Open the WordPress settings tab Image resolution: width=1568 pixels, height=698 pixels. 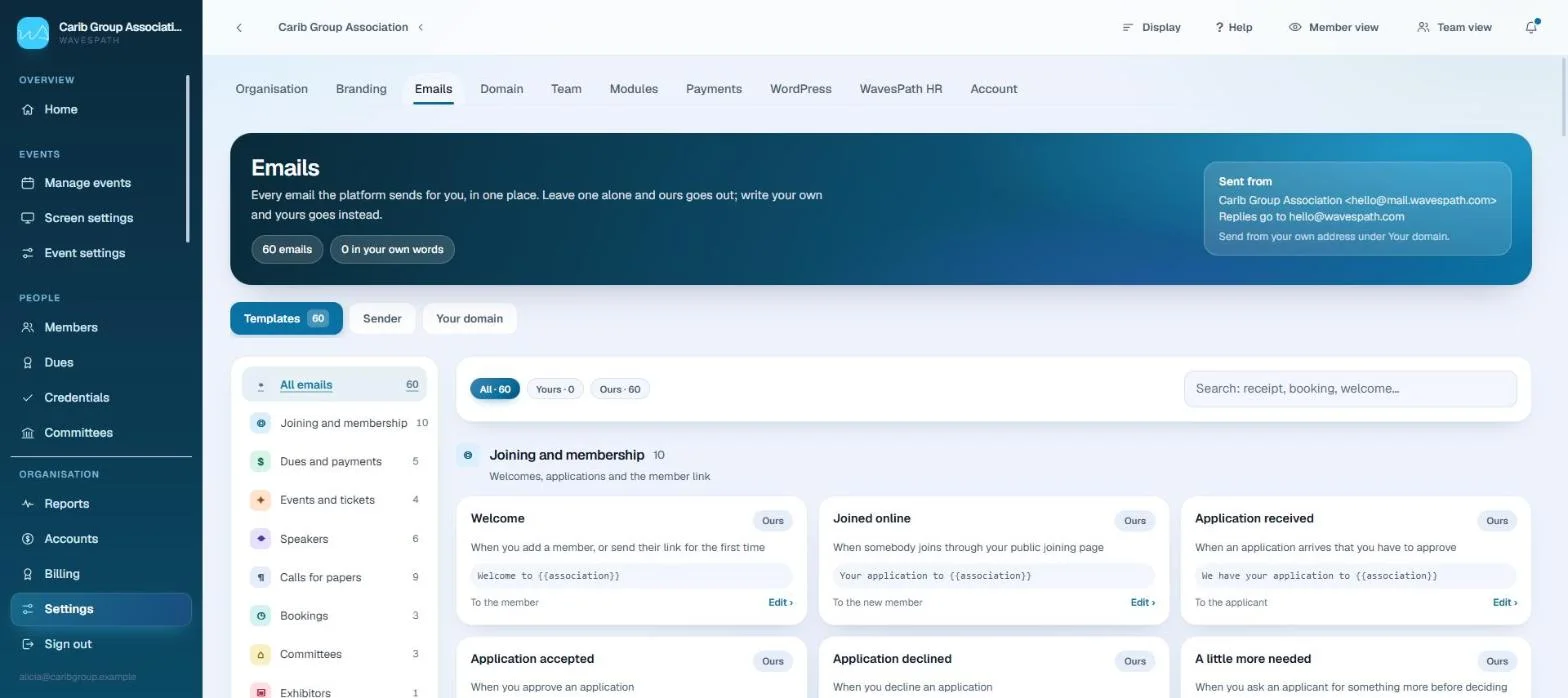(801, 89)
